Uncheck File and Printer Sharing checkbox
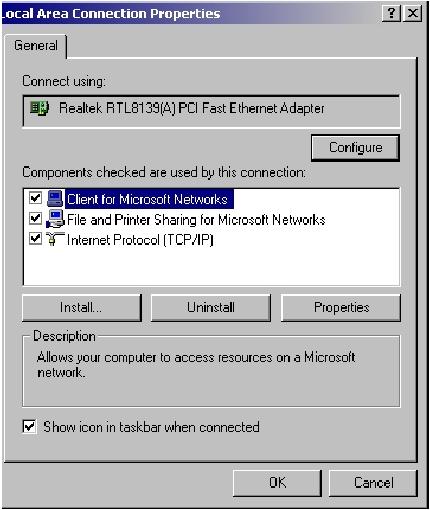430x510 pixels. click(x=35, y=219)
